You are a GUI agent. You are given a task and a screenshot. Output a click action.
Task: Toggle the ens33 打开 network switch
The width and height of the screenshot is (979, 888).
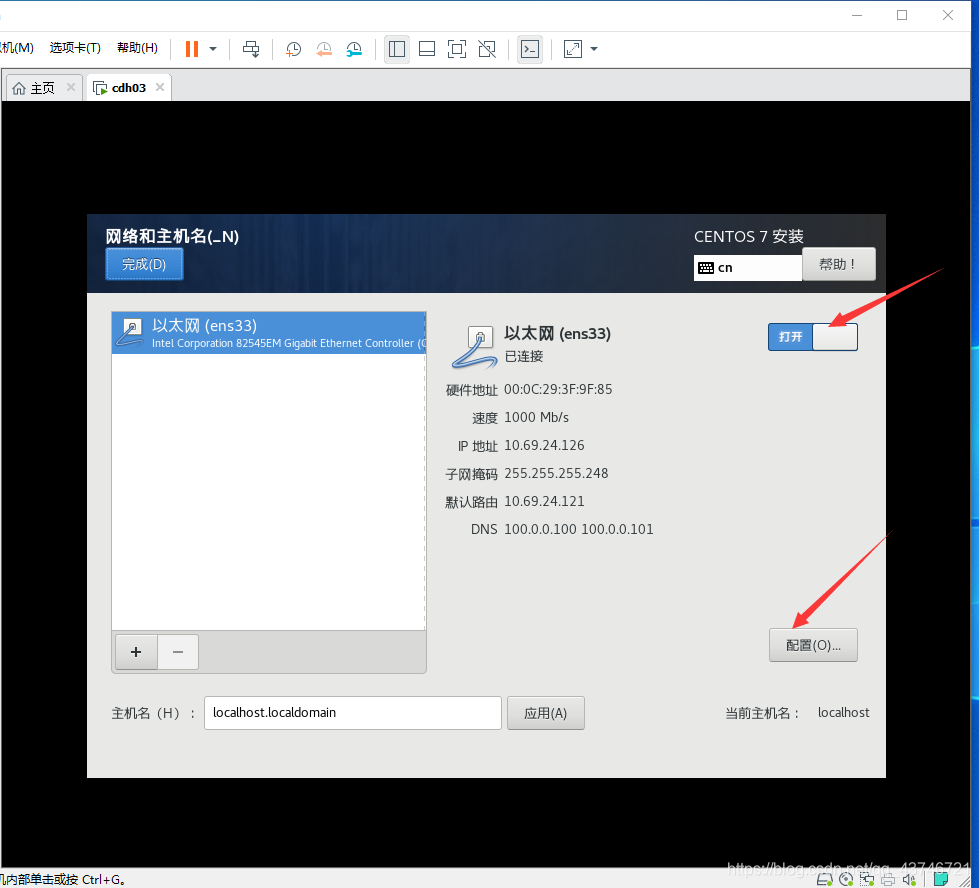tap(812, 337)
